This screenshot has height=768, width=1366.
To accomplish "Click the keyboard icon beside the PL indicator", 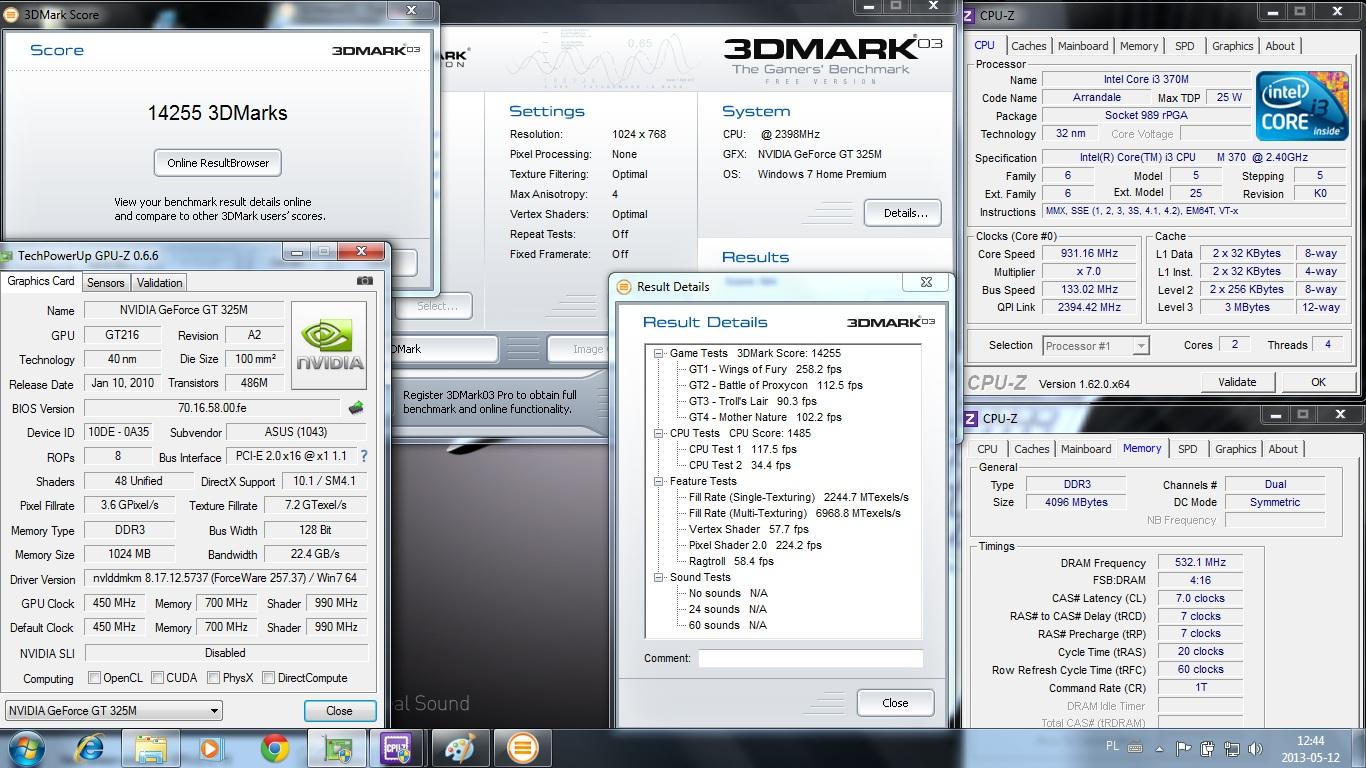I will point(1137,747).
